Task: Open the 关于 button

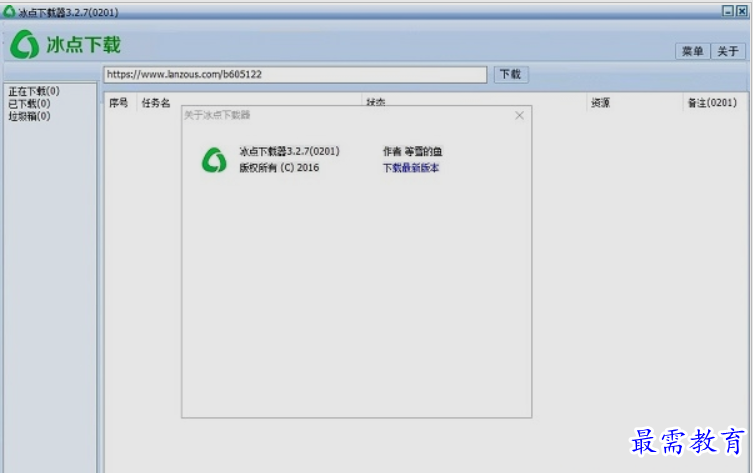Action: tap(728, 51)
